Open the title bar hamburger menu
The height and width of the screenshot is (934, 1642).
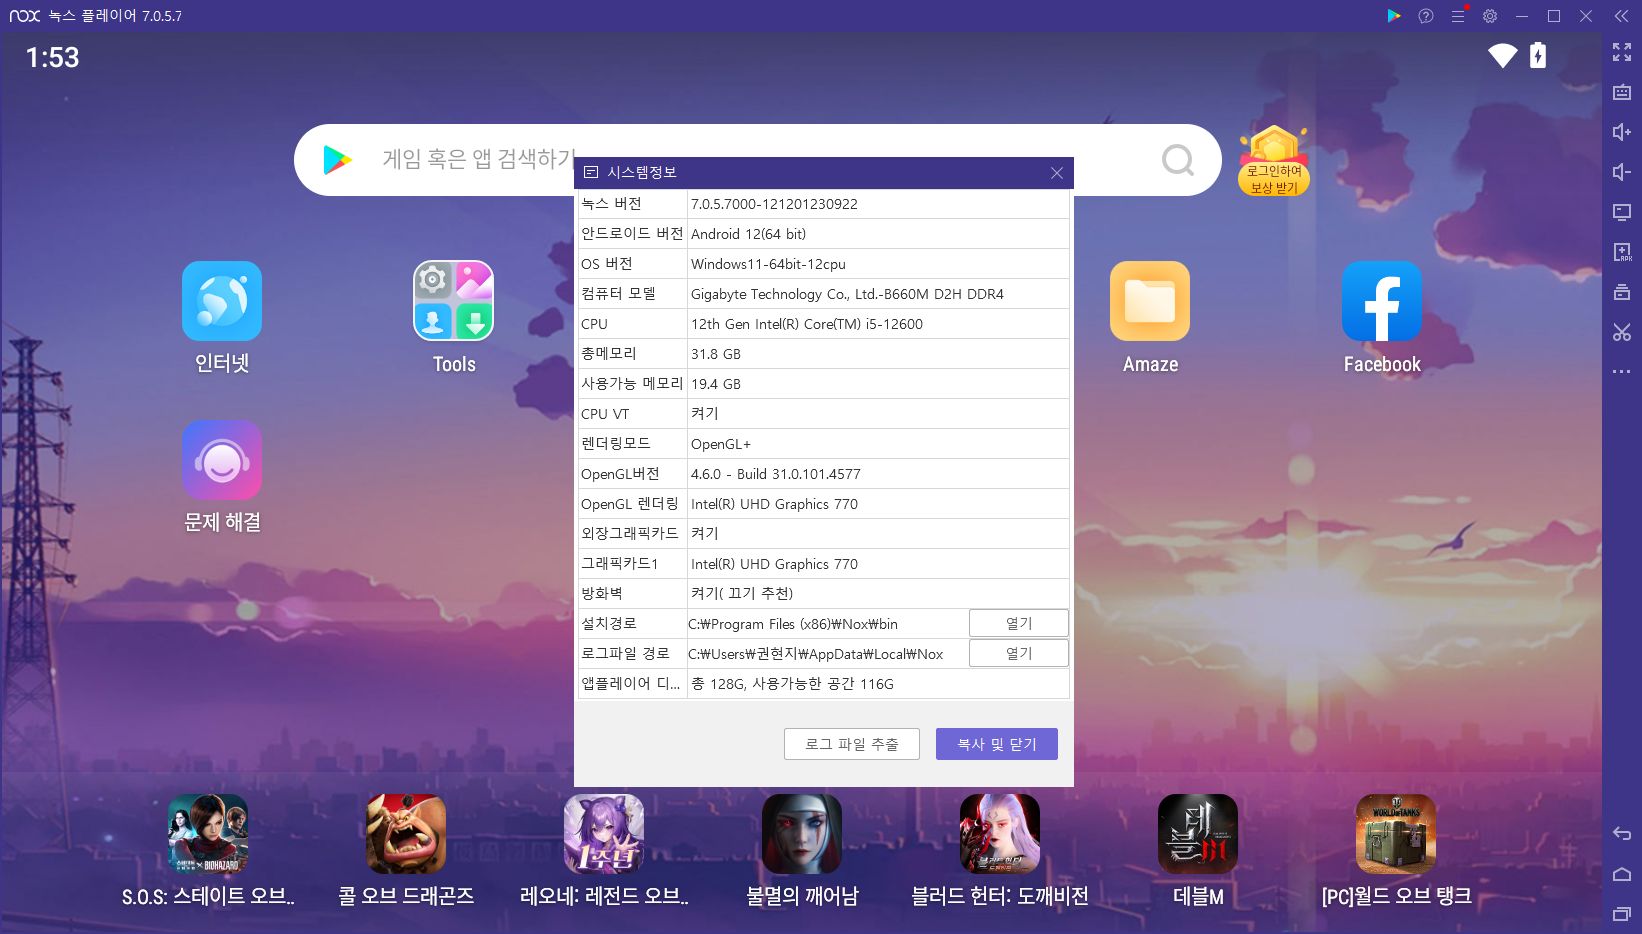click(1458, 16)
